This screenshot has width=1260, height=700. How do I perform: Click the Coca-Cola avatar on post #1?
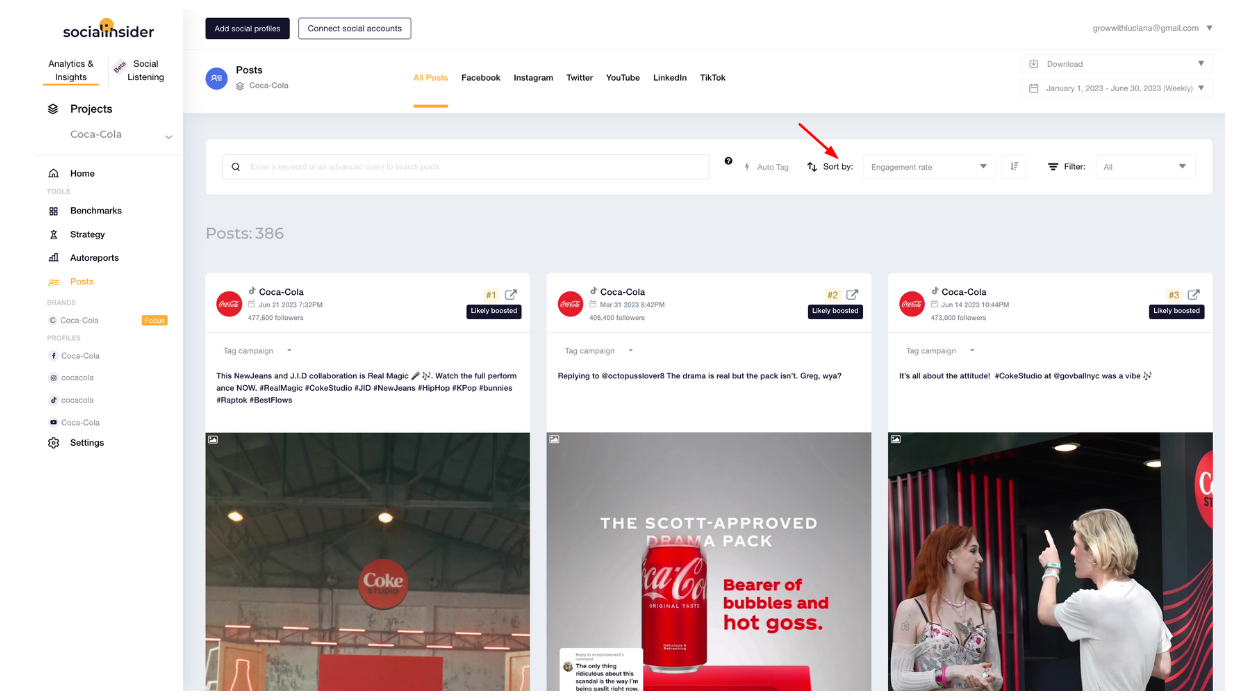pyautogui.click(x=229, y=304)
